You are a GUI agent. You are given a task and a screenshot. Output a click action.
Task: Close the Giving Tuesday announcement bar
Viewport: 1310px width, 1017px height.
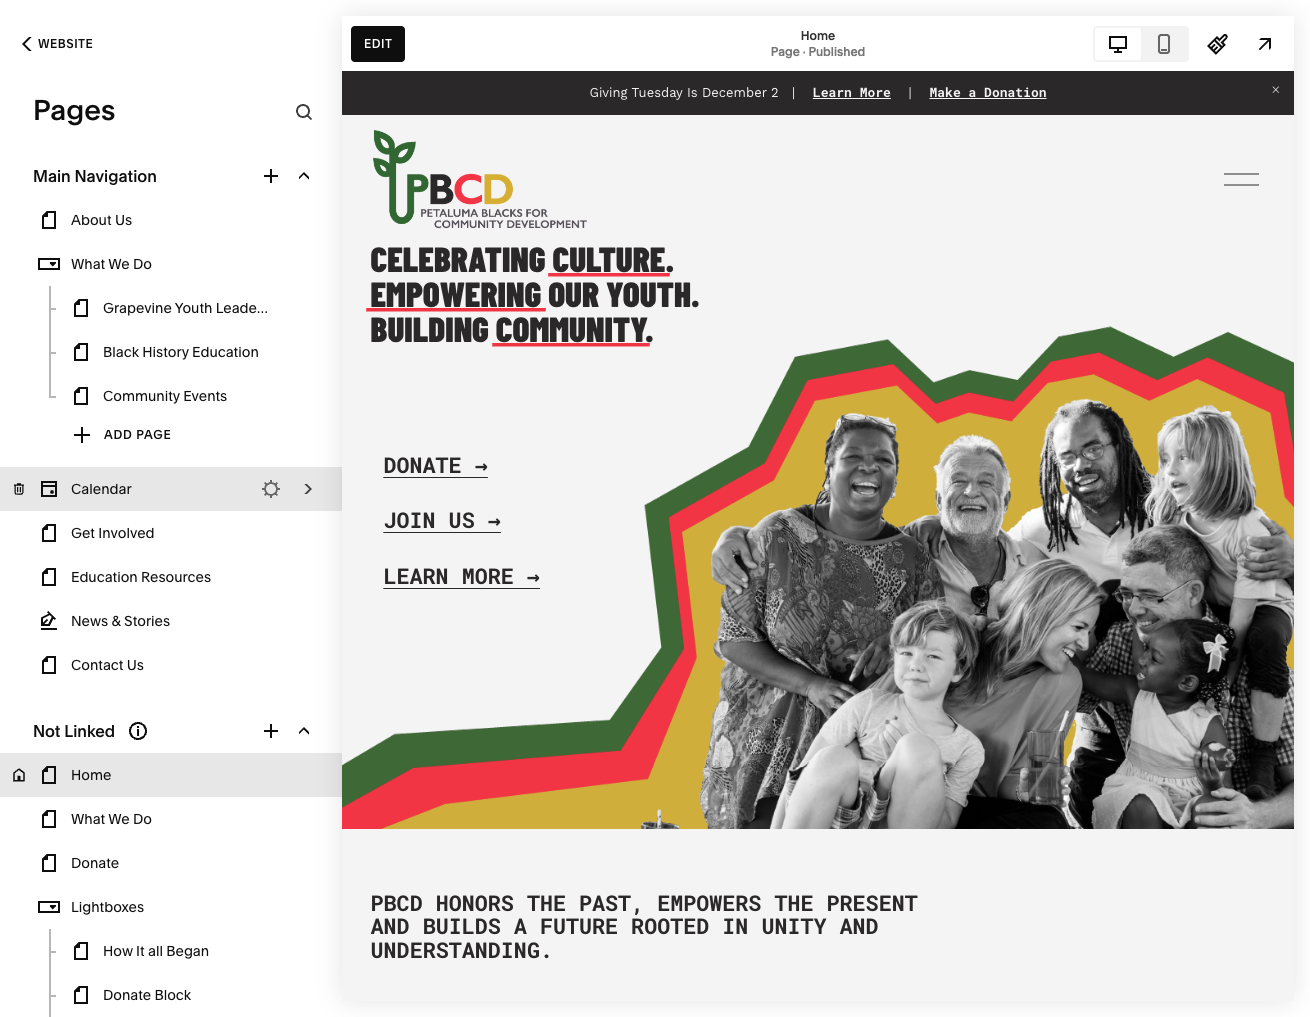click(x=1276, y=90)
